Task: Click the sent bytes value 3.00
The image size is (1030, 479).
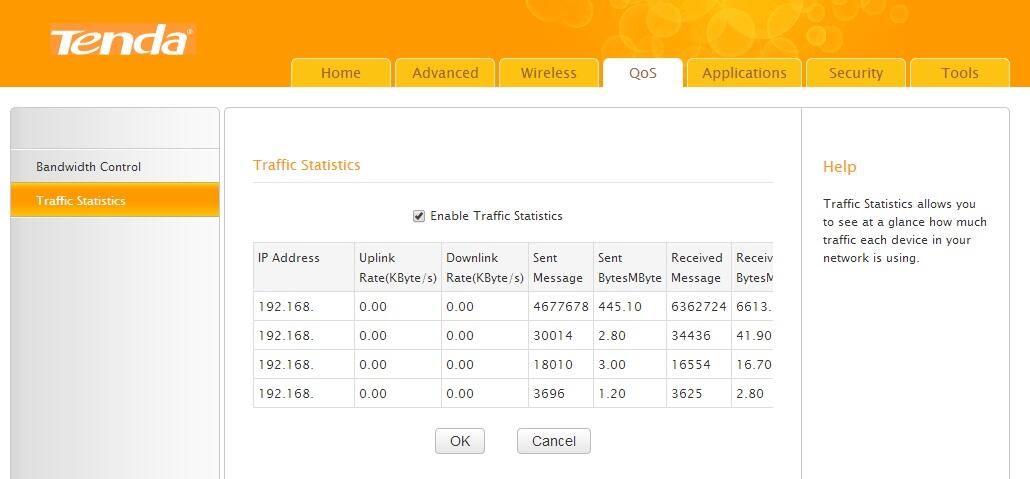Action: tap(612, 365)
